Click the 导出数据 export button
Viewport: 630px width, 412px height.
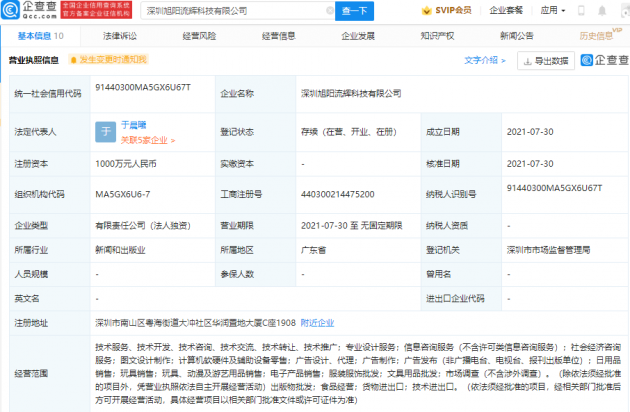(546, 61)
